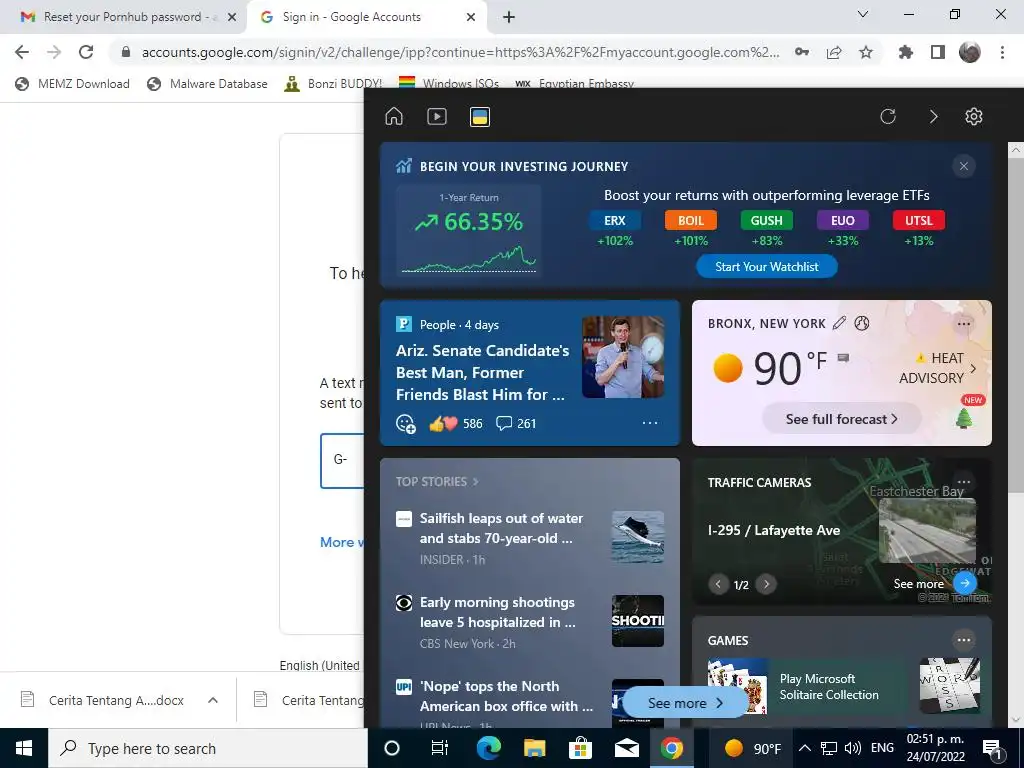Open the saved passwords key icon
The height and width of the screenshot is (768, 1024).
(802, 52)
